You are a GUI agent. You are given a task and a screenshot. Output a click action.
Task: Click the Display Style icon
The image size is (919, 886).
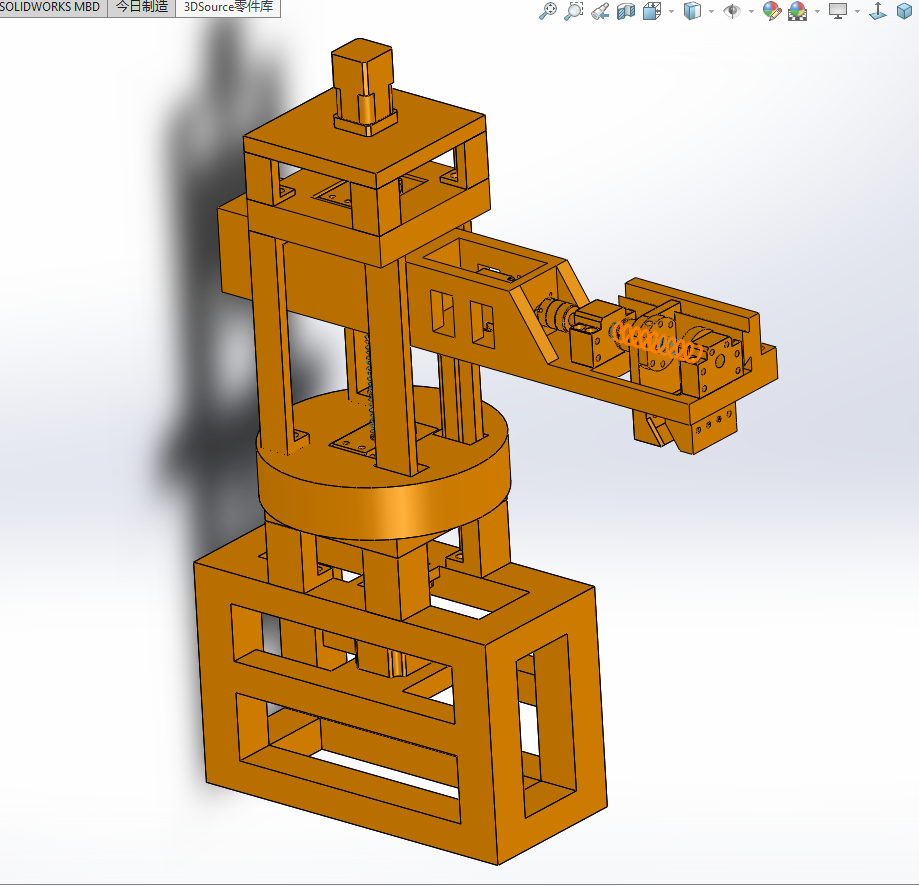click(x=692, y=11)
